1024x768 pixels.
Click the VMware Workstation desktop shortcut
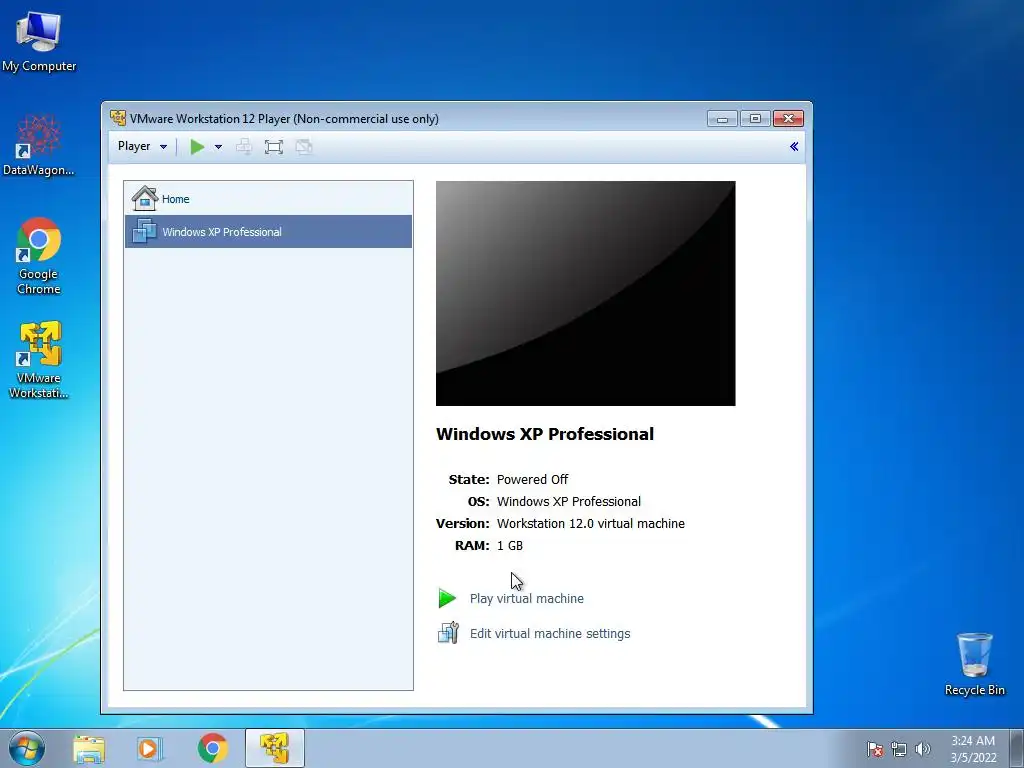[x=39, y=359]
